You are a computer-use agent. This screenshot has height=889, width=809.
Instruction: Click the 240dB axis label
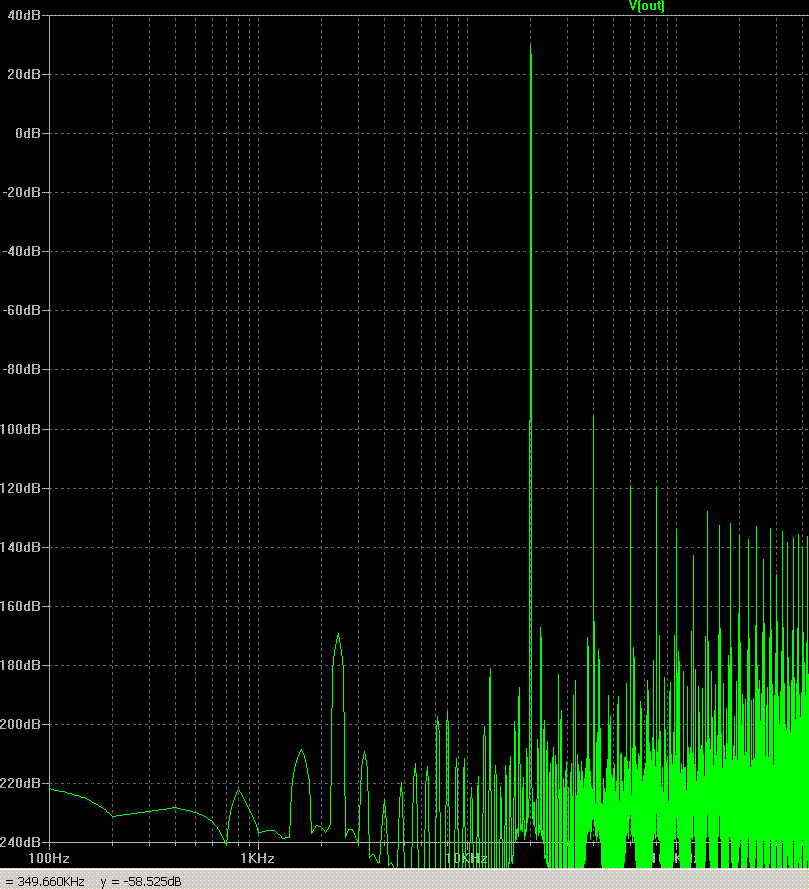point(20,843)
